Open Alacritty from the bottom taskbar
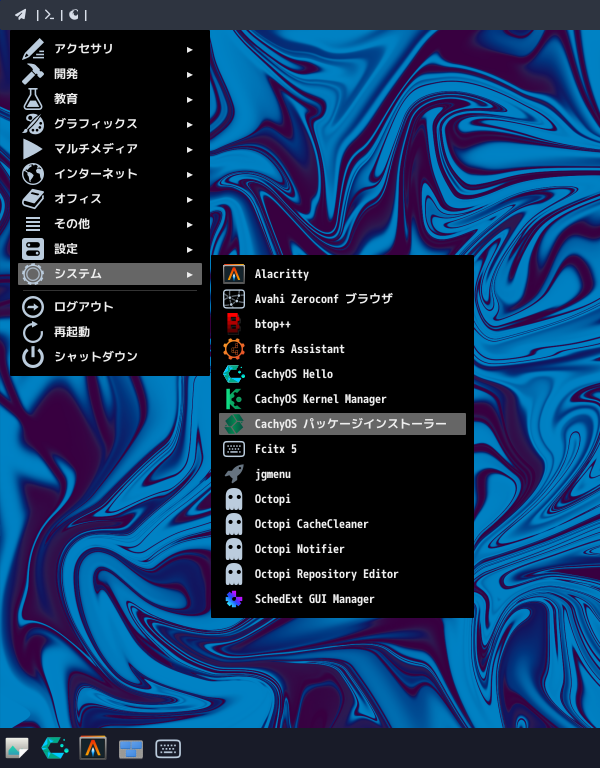 click(x=93, y=748)
